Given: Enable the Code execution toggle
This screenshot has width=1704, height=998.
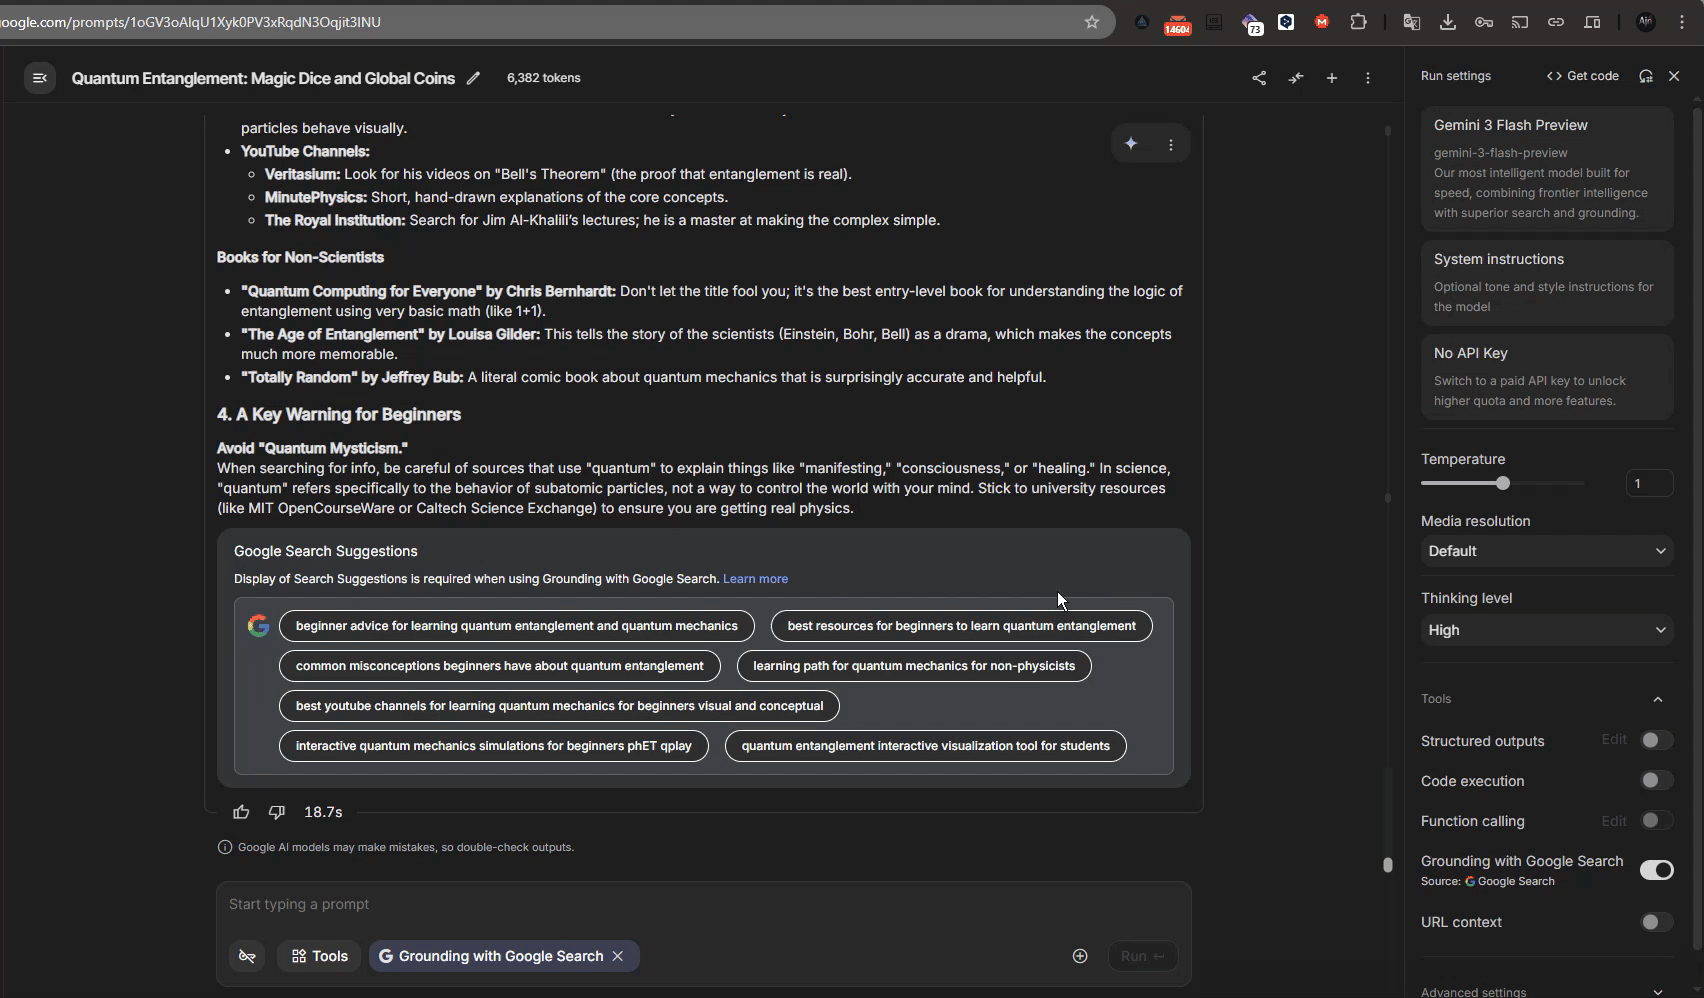Looking at the screenshot, I should coord(1656,781).
